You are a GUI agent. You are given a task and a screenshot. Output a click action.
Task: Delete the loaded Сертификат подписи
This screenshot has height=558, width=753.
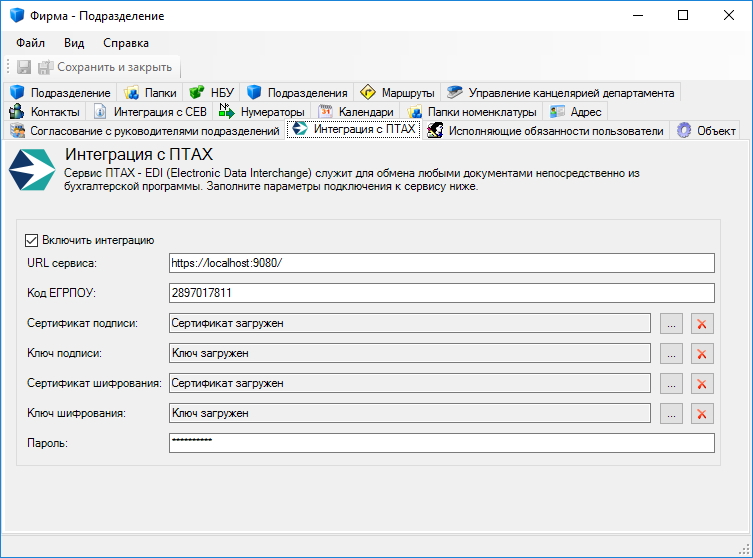(702, 324)
